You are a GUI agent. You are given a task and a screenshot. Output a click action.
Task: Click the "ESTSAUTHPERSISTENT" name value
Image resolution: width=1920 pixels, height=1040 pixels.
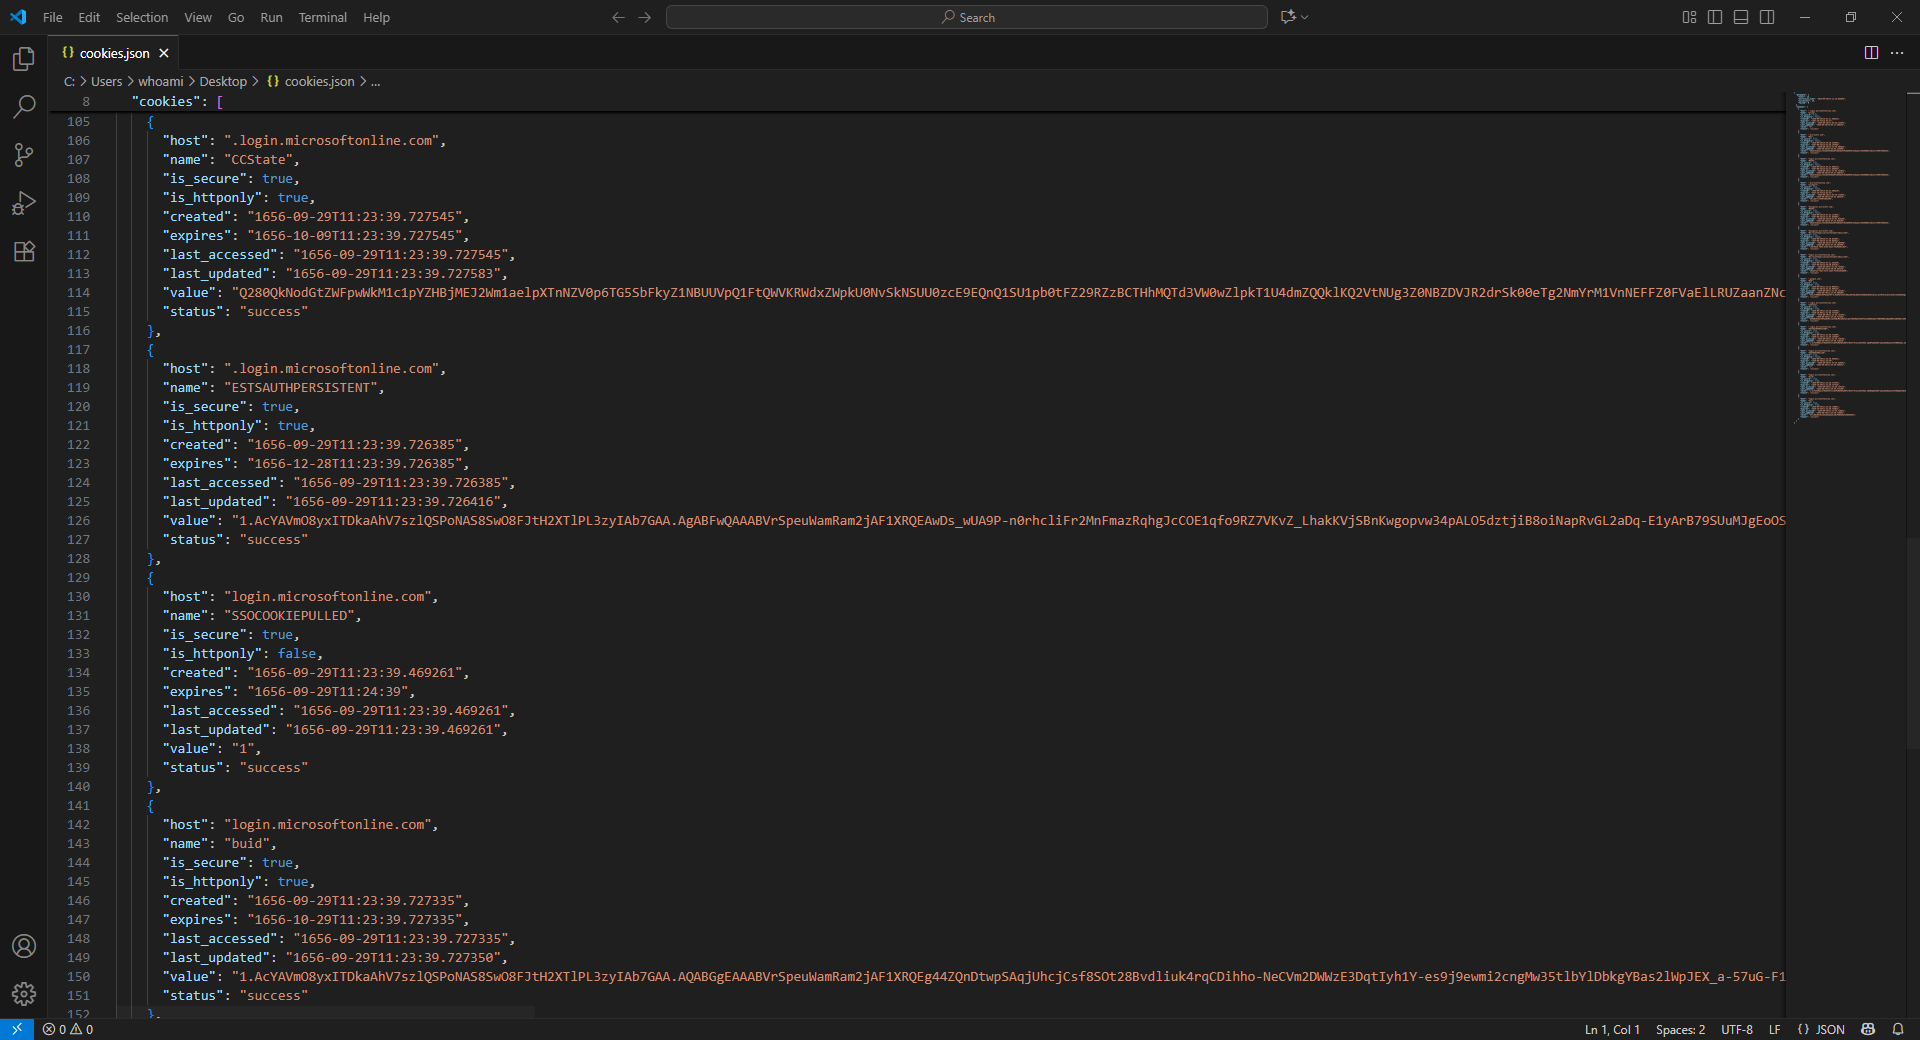301,388
